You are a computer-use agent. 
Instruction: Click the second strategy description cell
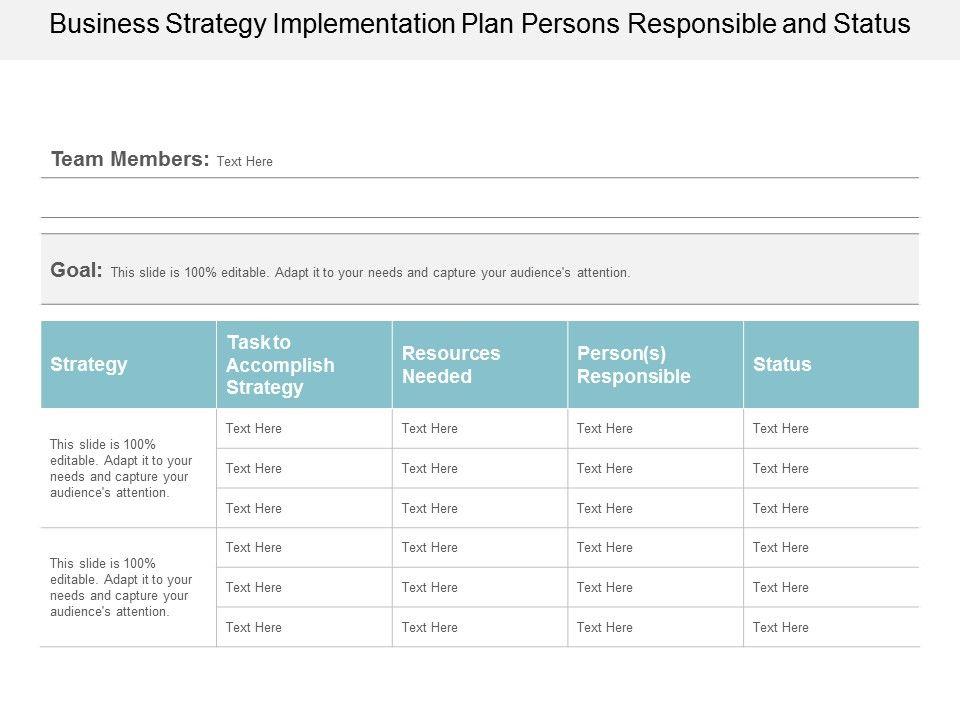coord(121,587)
